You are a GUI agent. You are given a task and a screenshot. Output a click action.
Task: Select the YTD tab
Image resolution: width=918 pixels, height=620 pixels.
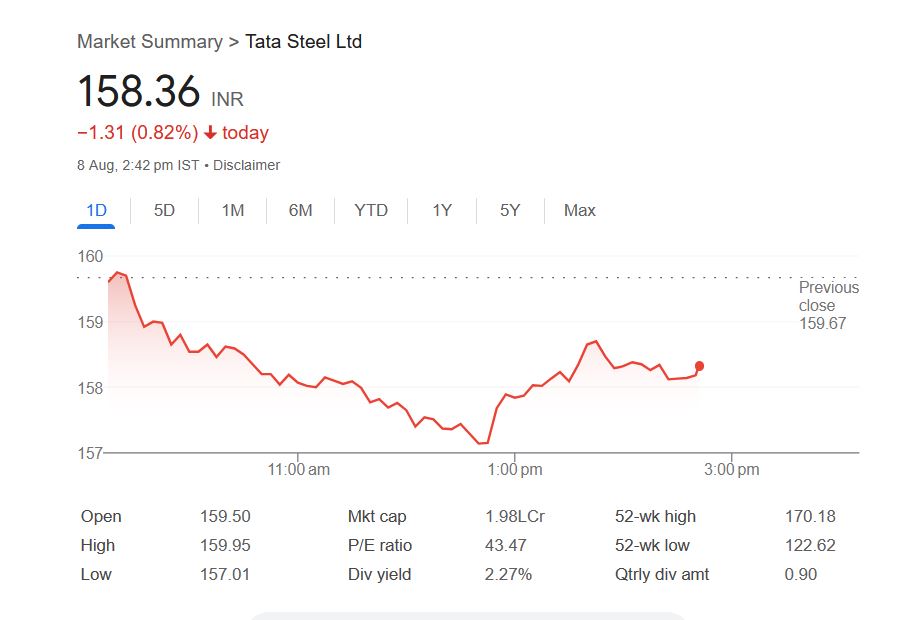click(x=371, y=210)
